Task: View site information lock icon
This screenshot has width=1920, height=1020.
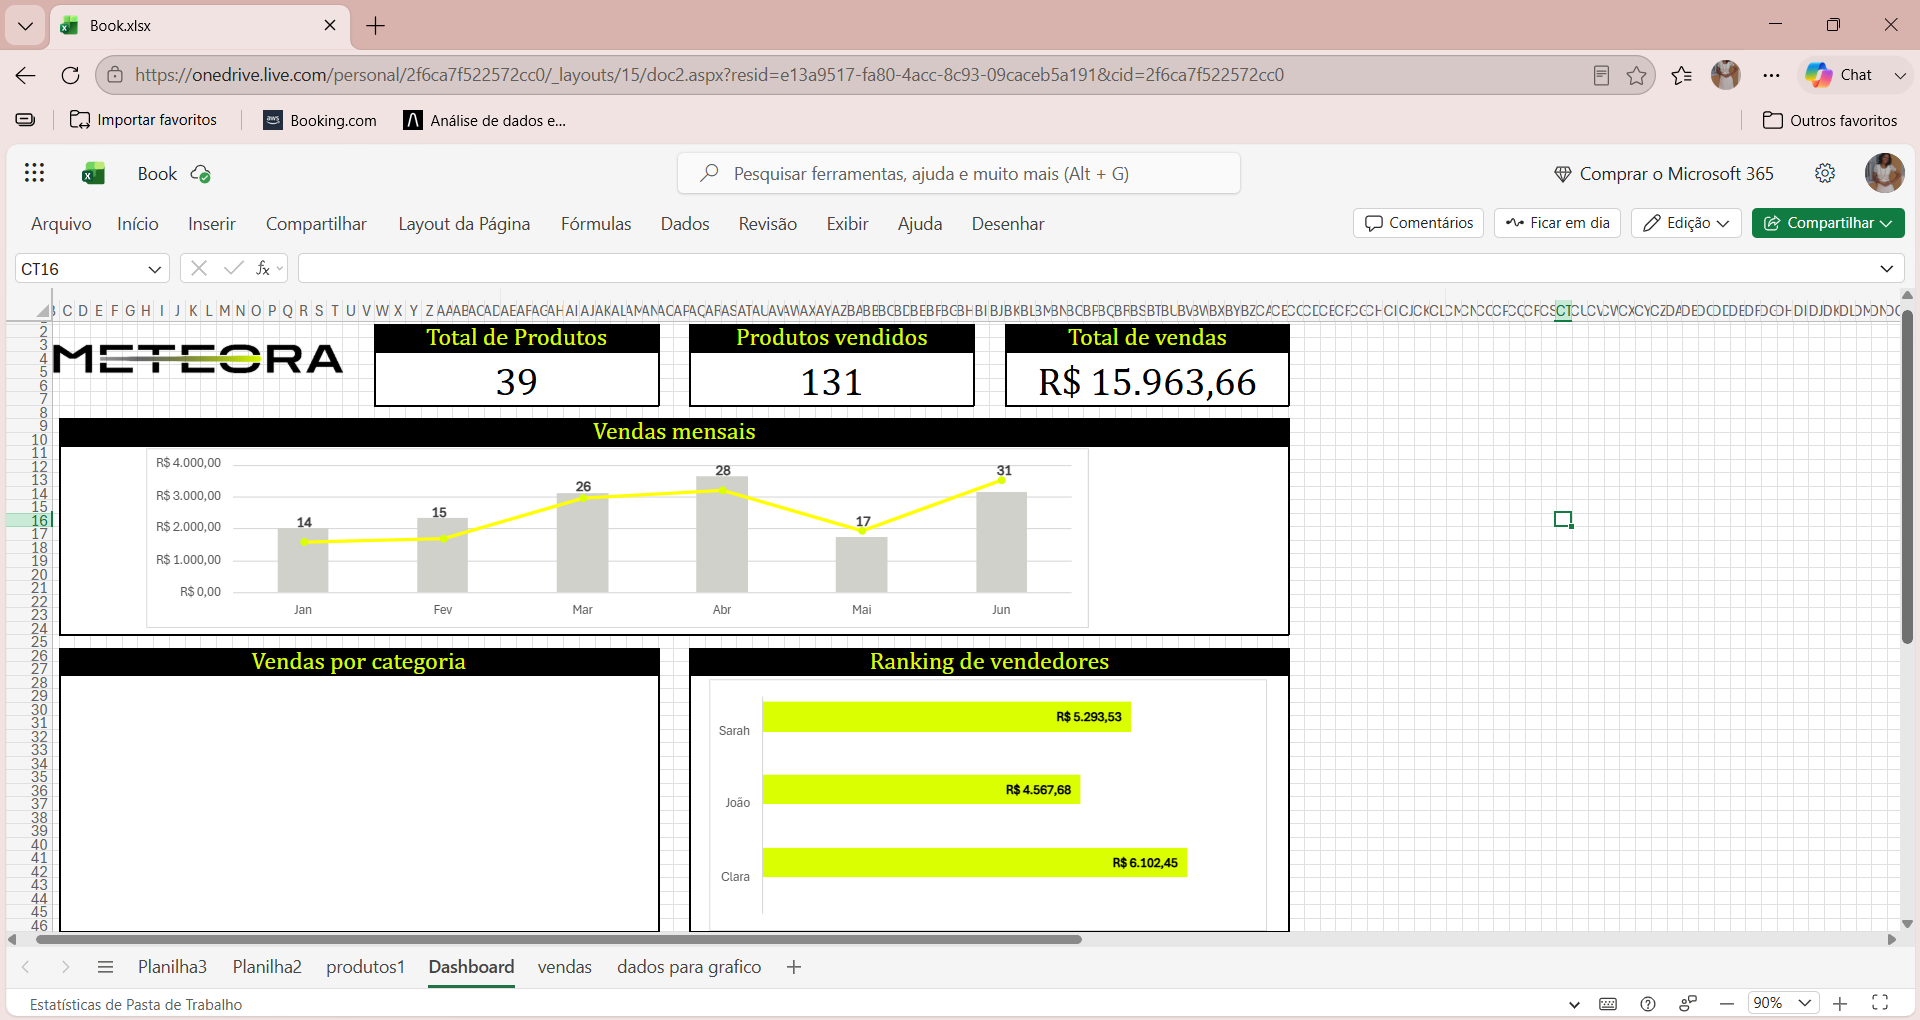Action: point(115,75)
